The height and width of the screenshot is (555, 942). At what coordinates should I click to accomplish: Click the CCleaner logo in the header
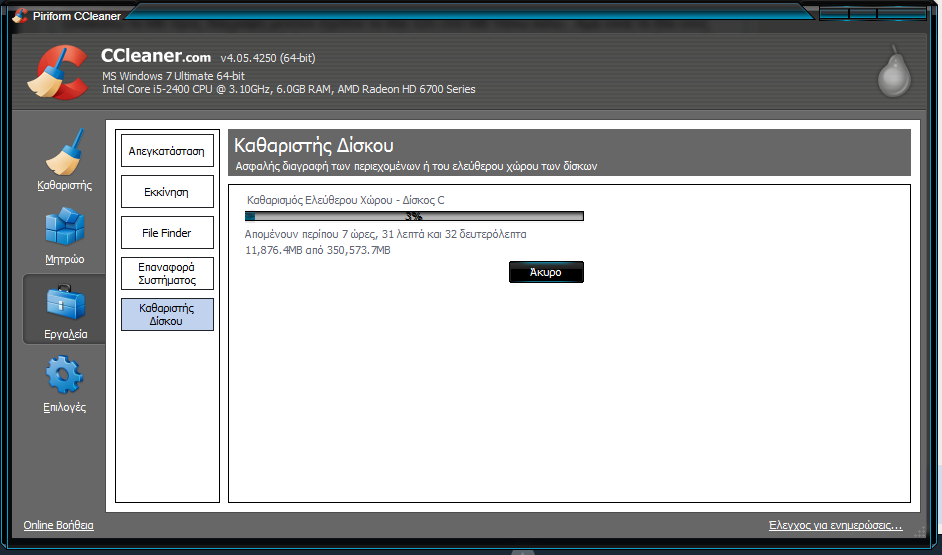(x=58, y=71)
